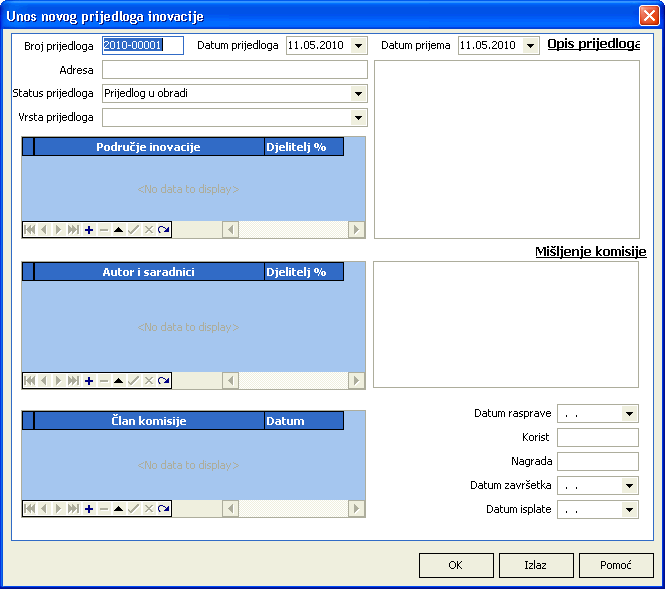Click the Izlaz button
The image size is (665, 589).
(x=536, y=565)
